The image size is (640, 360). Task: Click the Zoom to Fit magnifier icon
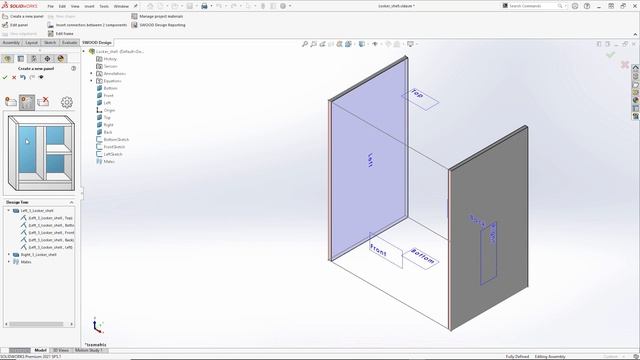point(304,44)
